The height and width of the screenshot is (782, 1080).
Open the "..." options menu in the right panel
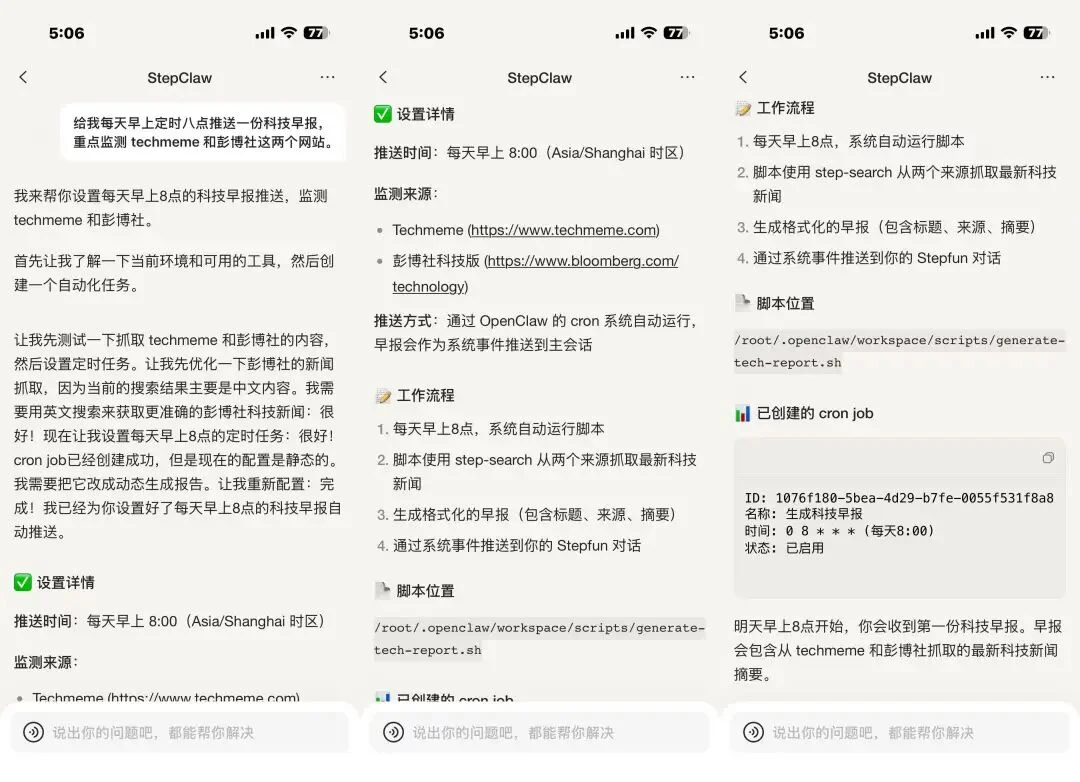(1047, 77)
